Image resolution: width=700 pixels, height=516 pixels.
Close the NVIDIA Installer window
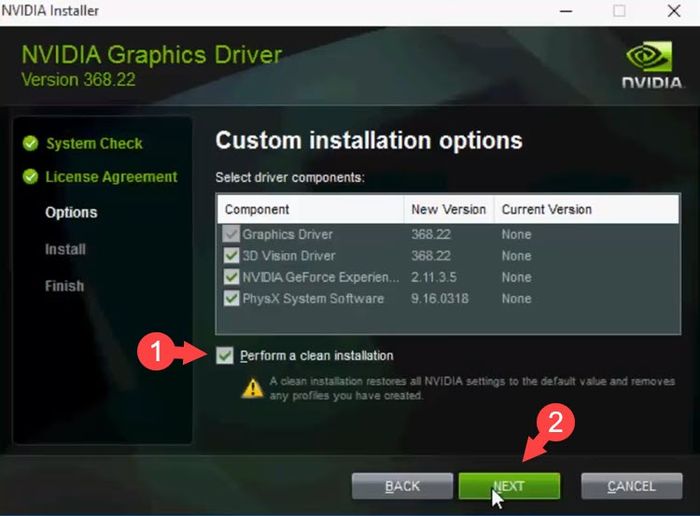[x=674, y=11]
